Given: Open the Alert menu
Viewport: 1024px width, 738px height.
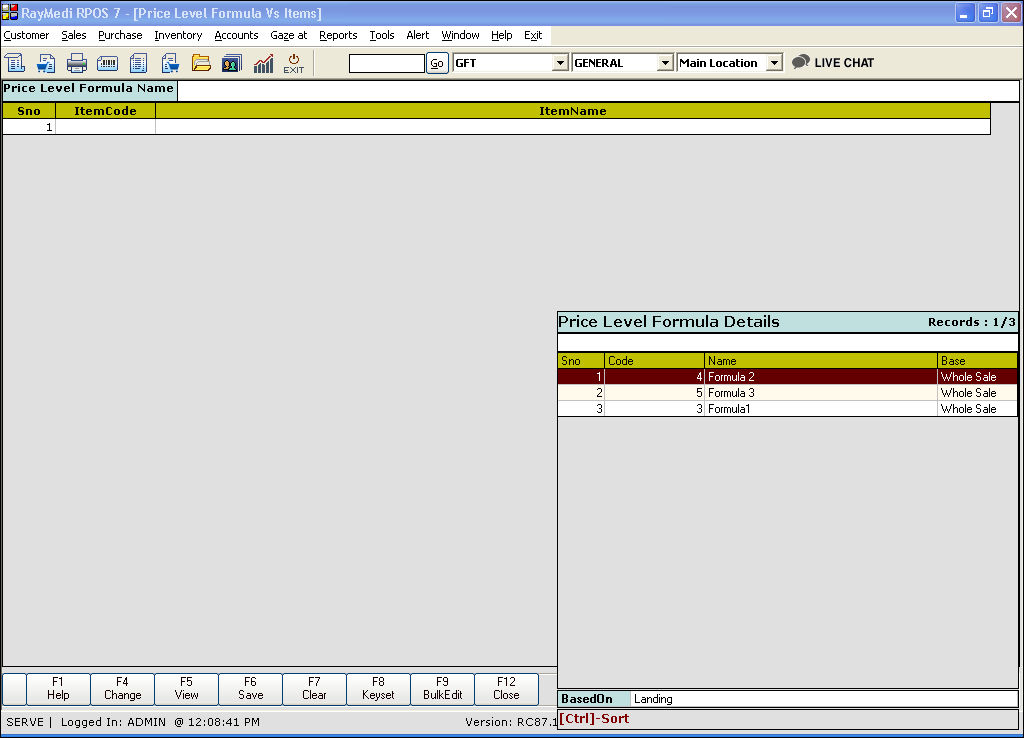Looking at the screenshot, I should (x=418, y=35).
